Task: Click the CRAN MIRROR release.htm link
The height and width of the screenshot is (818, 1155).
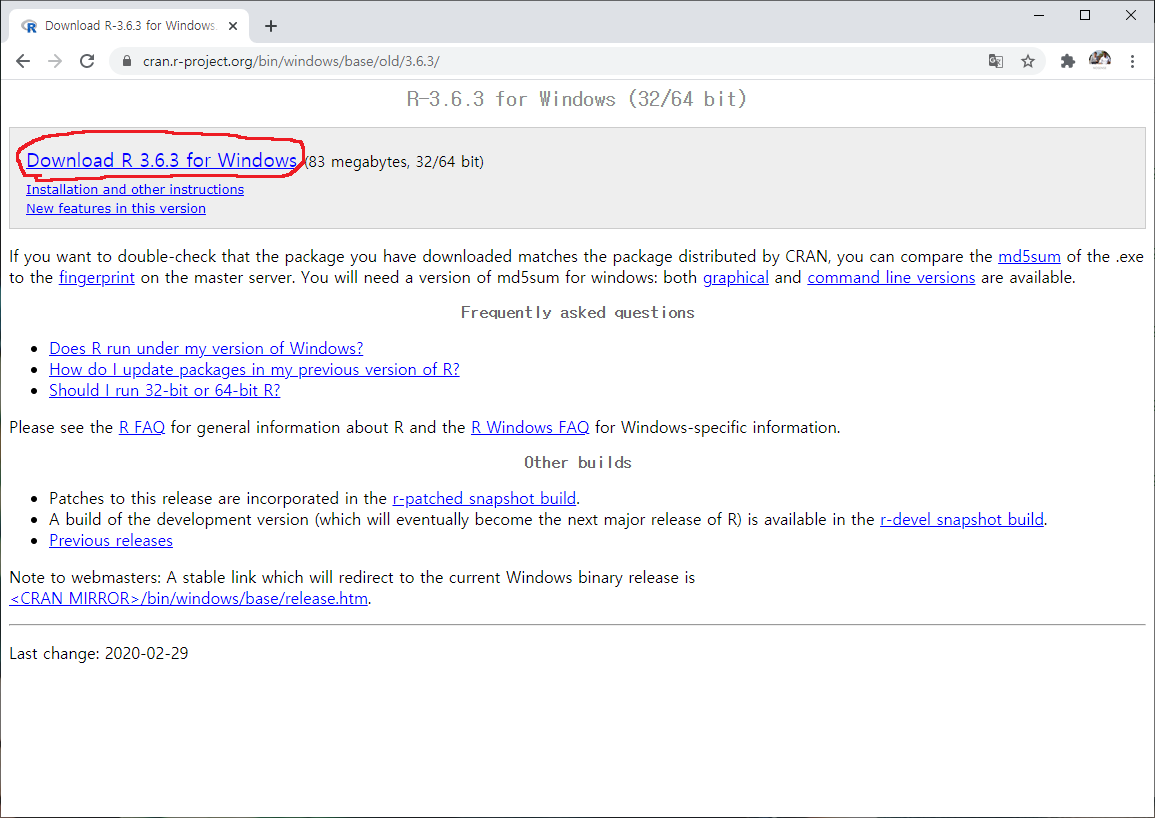Action: point(189,598)
